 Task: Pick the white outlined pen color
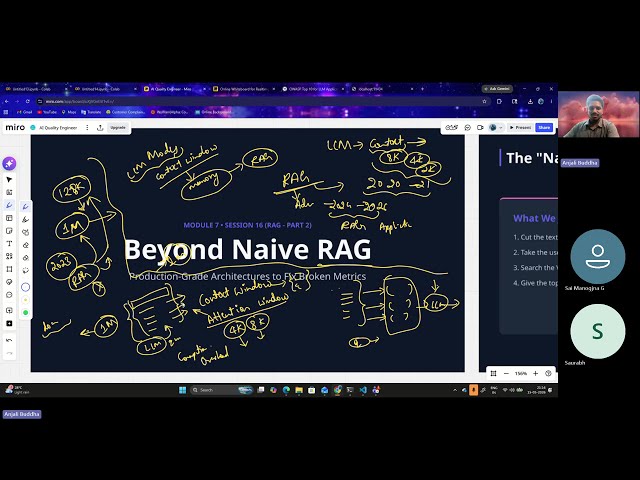click(x=25, y=287)
